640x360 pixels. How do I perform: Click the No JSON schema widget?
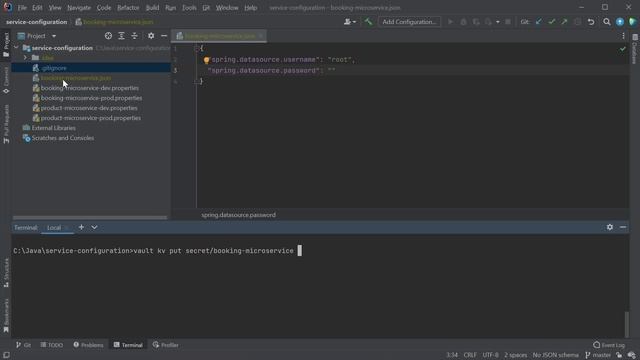(555, 355)
